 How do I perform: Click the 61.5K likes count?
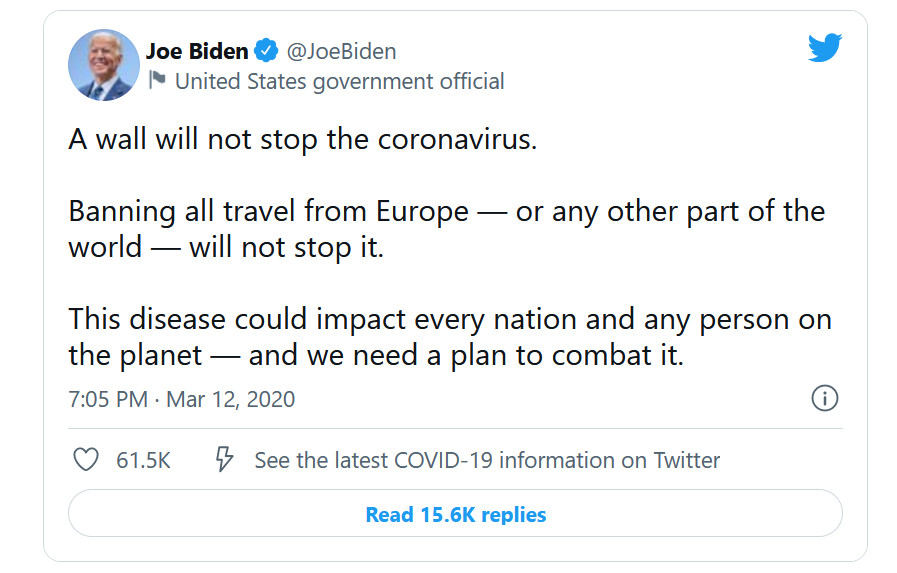pos(144,460)
